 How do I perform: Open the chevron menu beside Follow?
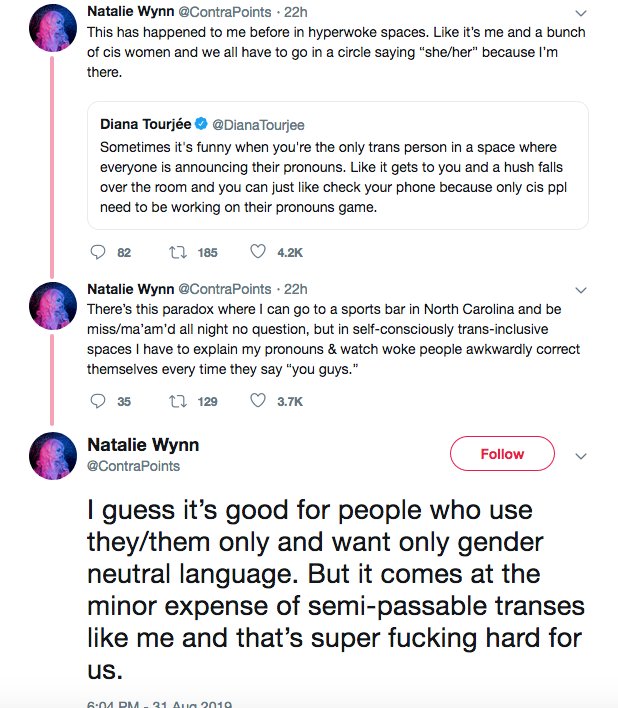(580, 455)
